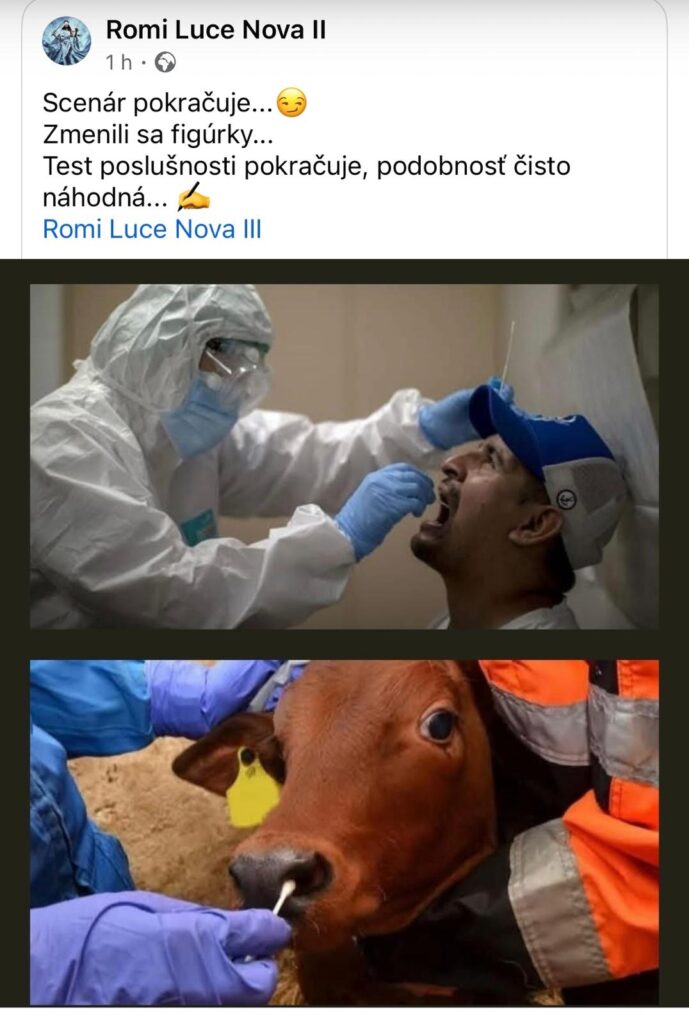The width and height of the screenshot is (689, 1024).
Task: Follow the Romi Luce Nova III link
Action: tap(152, 229)
